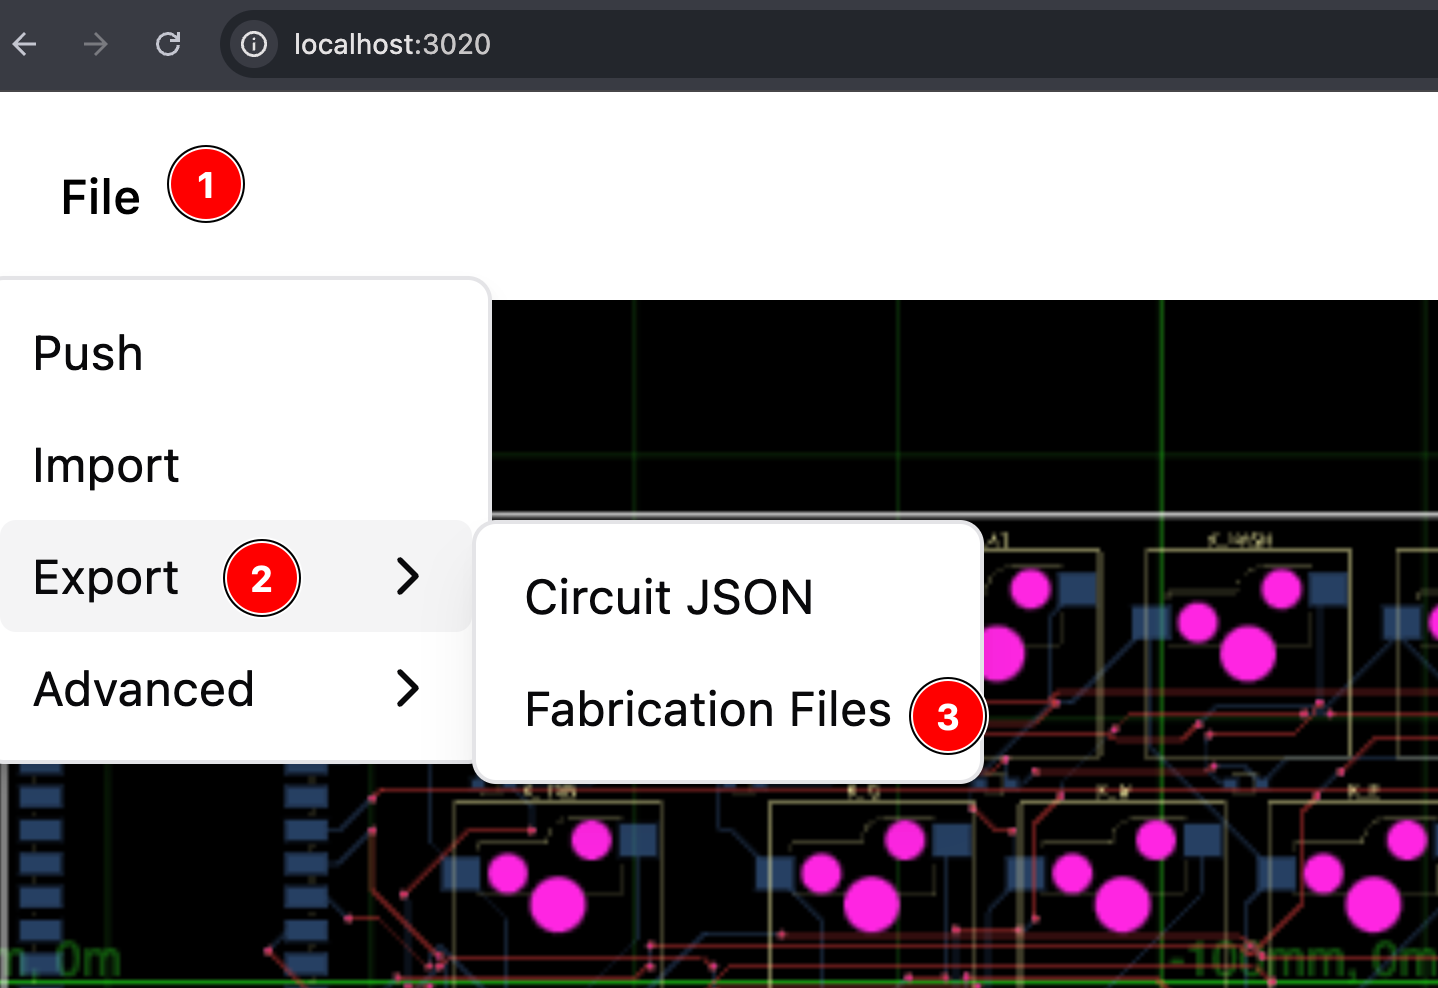Click the white PCB board outline top edge

1200,516
